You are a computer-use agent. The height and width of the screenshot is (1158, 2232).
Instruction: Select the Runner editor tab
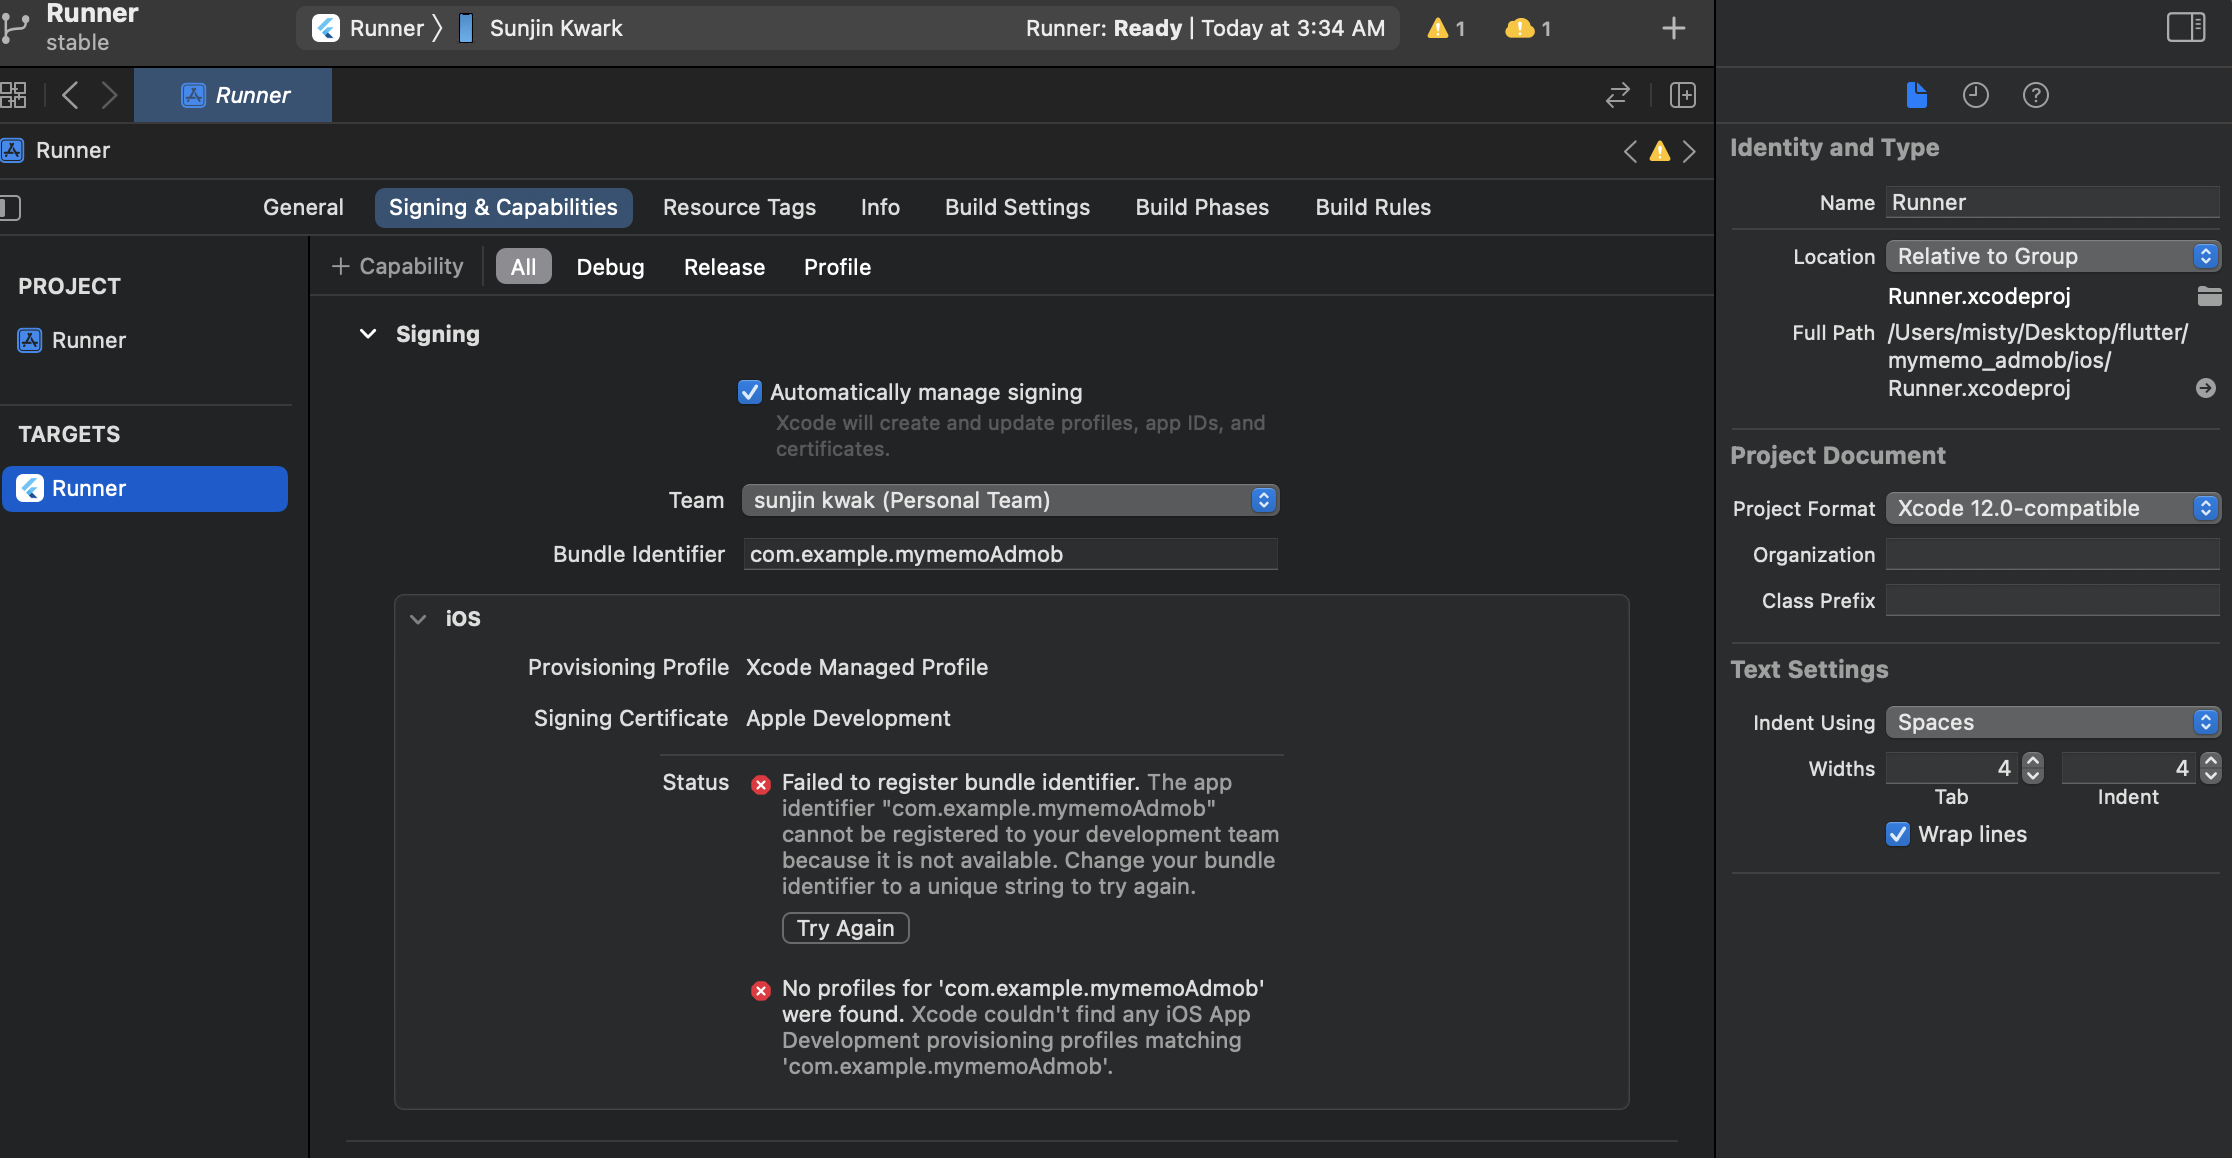click(x=233, y=95)
